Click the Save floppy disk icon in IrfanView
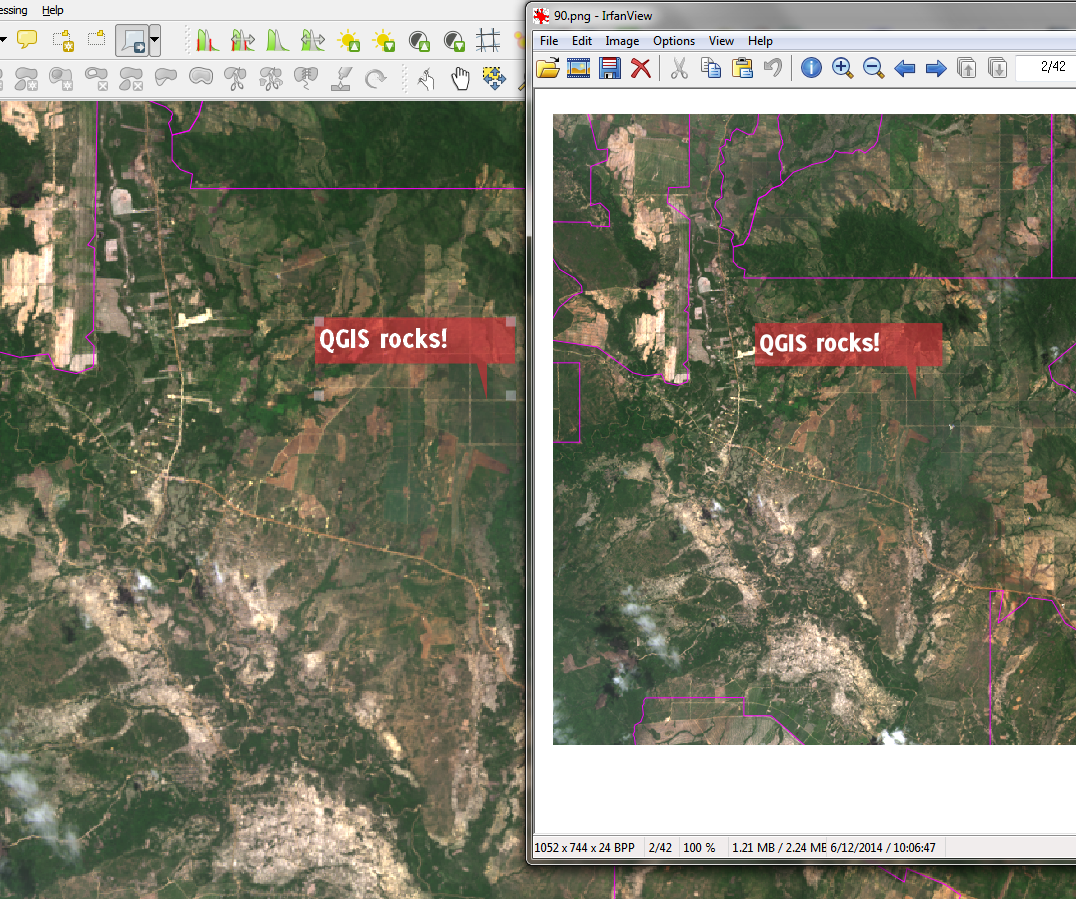The image size is (1076, 899). [609, 68]
